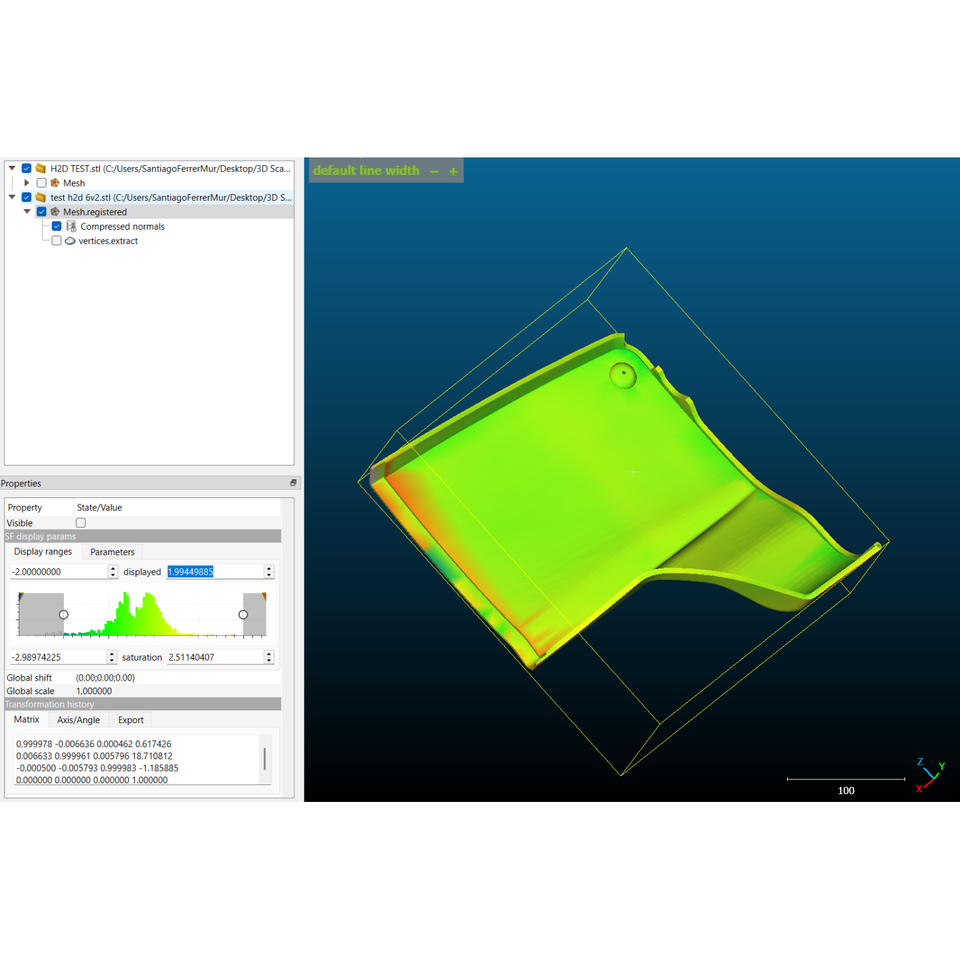Select the H2D TEST.stl tree row
Viewport: 960px width, 960px height.
(170, 168)
